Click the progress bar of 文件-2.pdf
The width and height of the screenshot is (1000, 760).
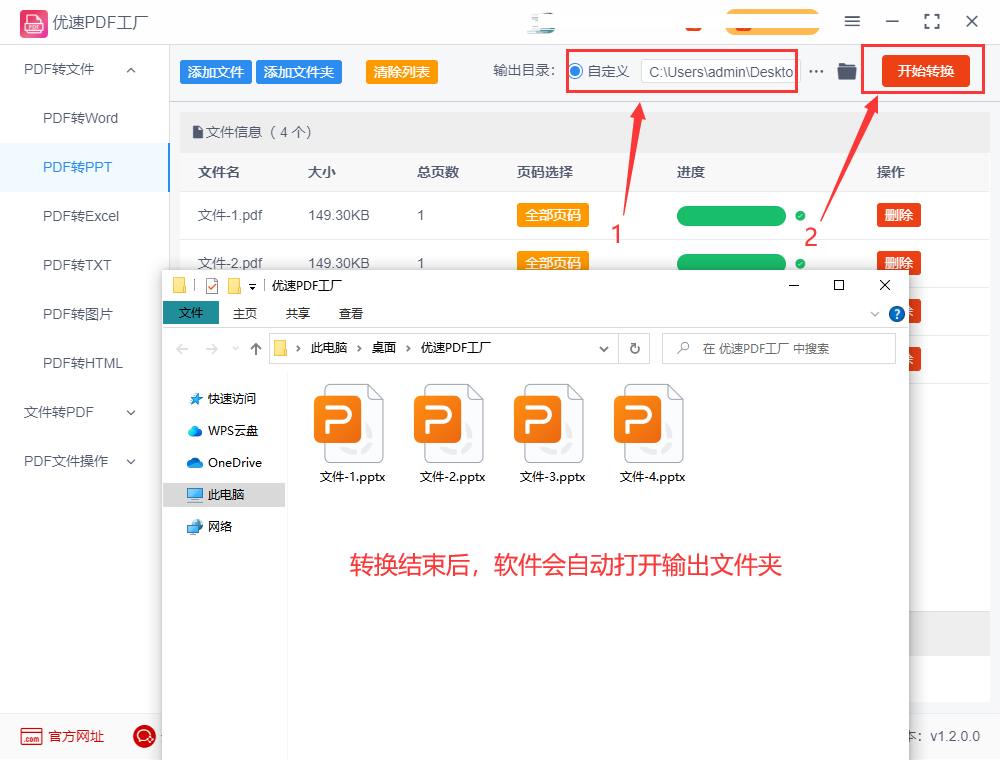click(x=732, y=262)
